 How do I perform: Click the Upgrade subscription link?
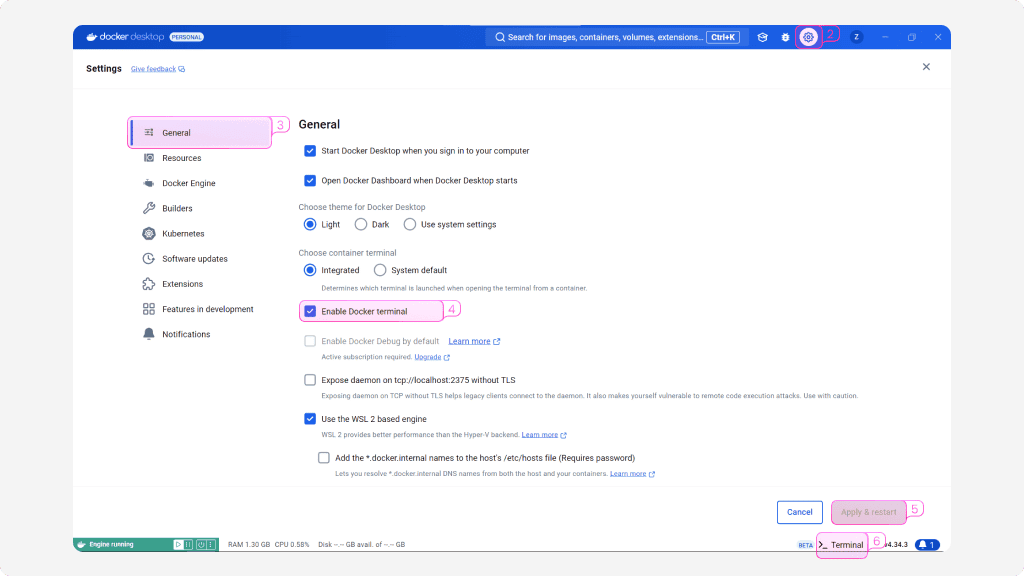(x=428, y=357)
